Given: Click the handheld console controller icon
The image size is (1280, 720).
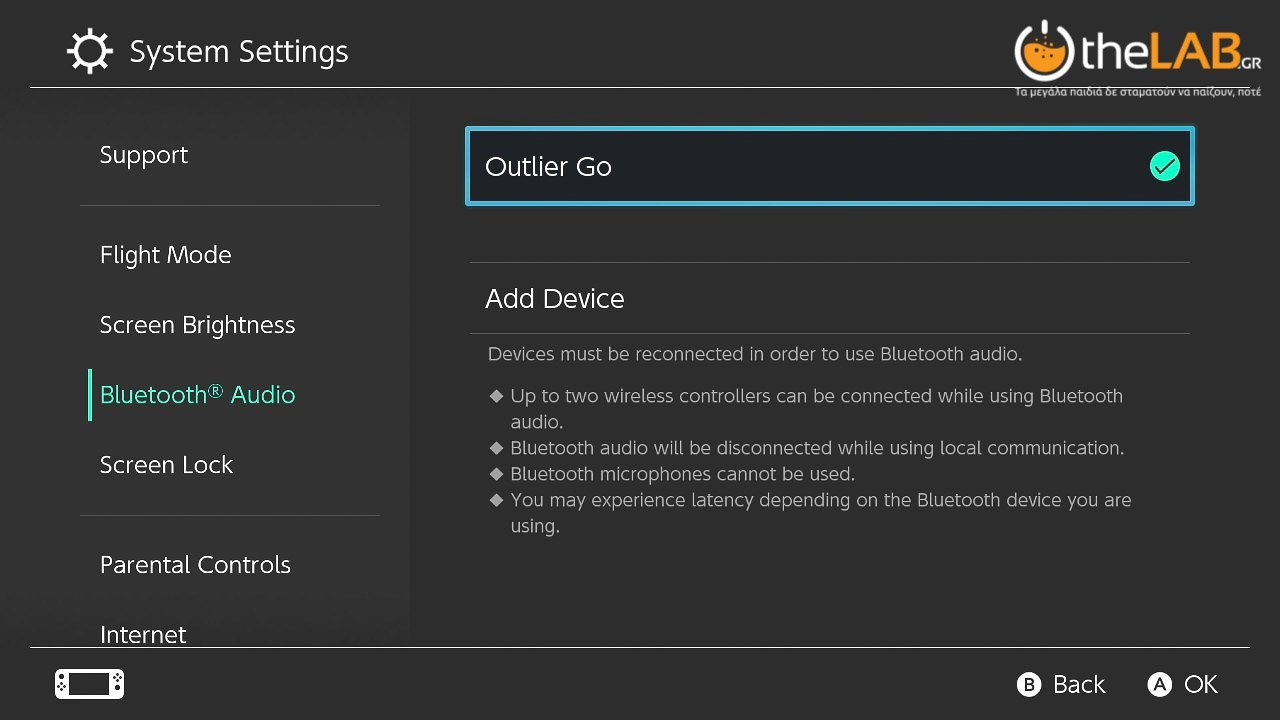Looking at the screenshot, I should (89, 684).
